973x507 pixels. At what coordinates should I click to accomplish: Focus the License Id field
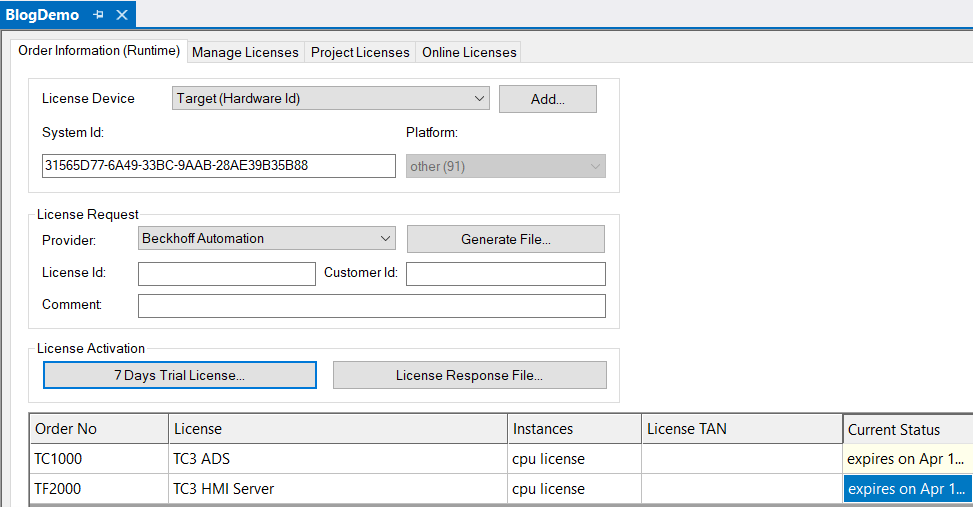click(226, 274)
